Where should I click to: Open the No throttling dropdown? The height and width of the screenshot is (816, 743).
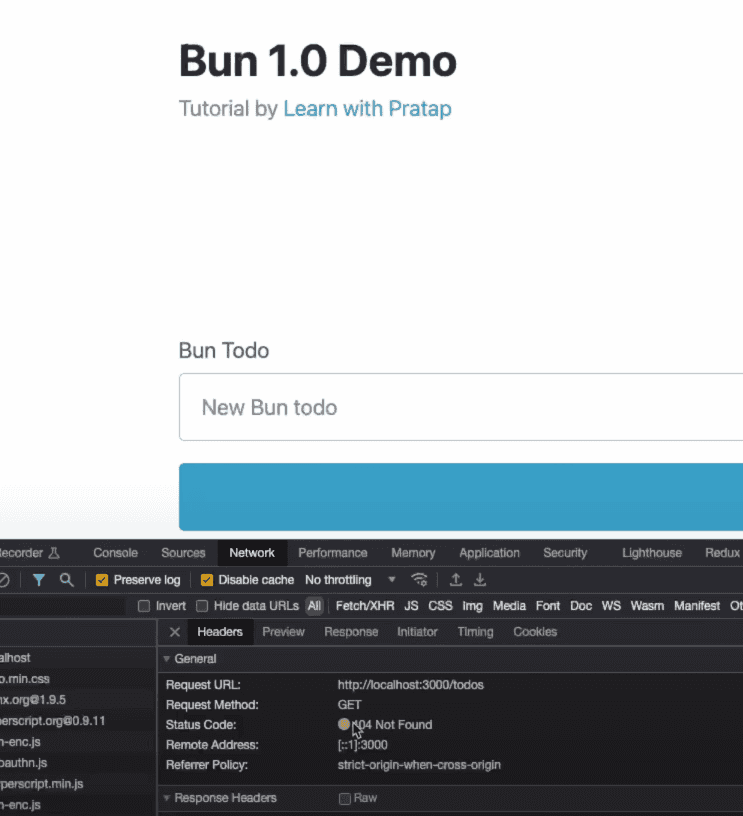click(x=350, y=580)
